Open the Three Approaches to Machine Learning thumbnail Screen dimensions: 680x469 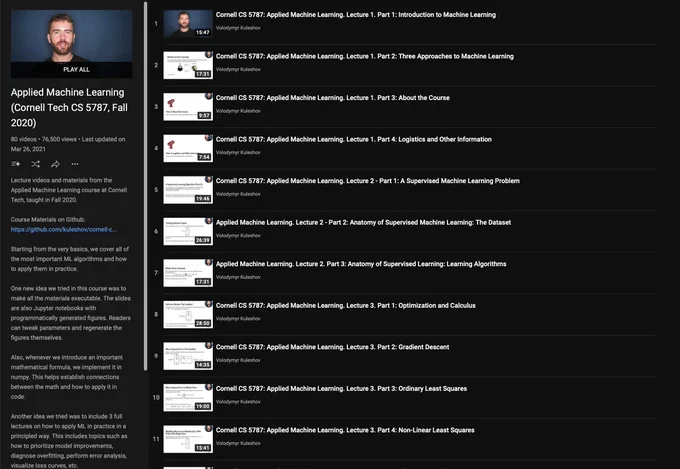point(188,65)
